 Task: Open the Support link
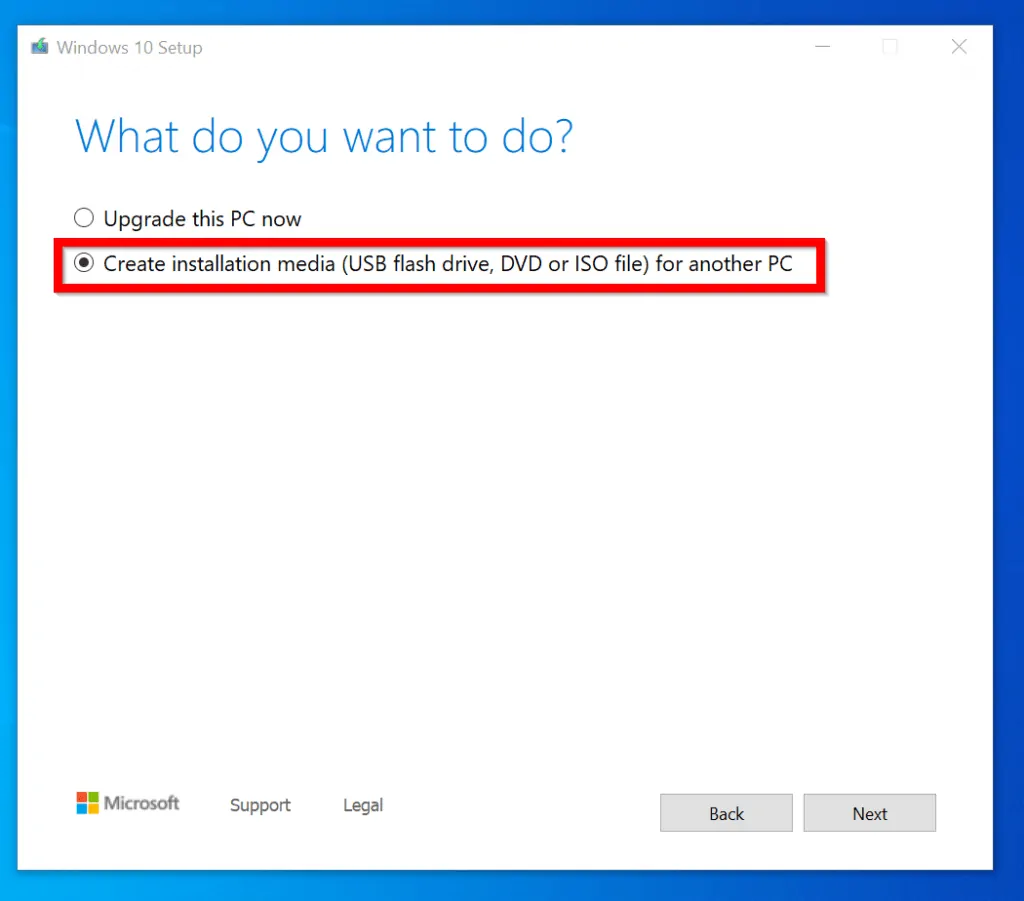pyautogui.click(x=260, y=805)
